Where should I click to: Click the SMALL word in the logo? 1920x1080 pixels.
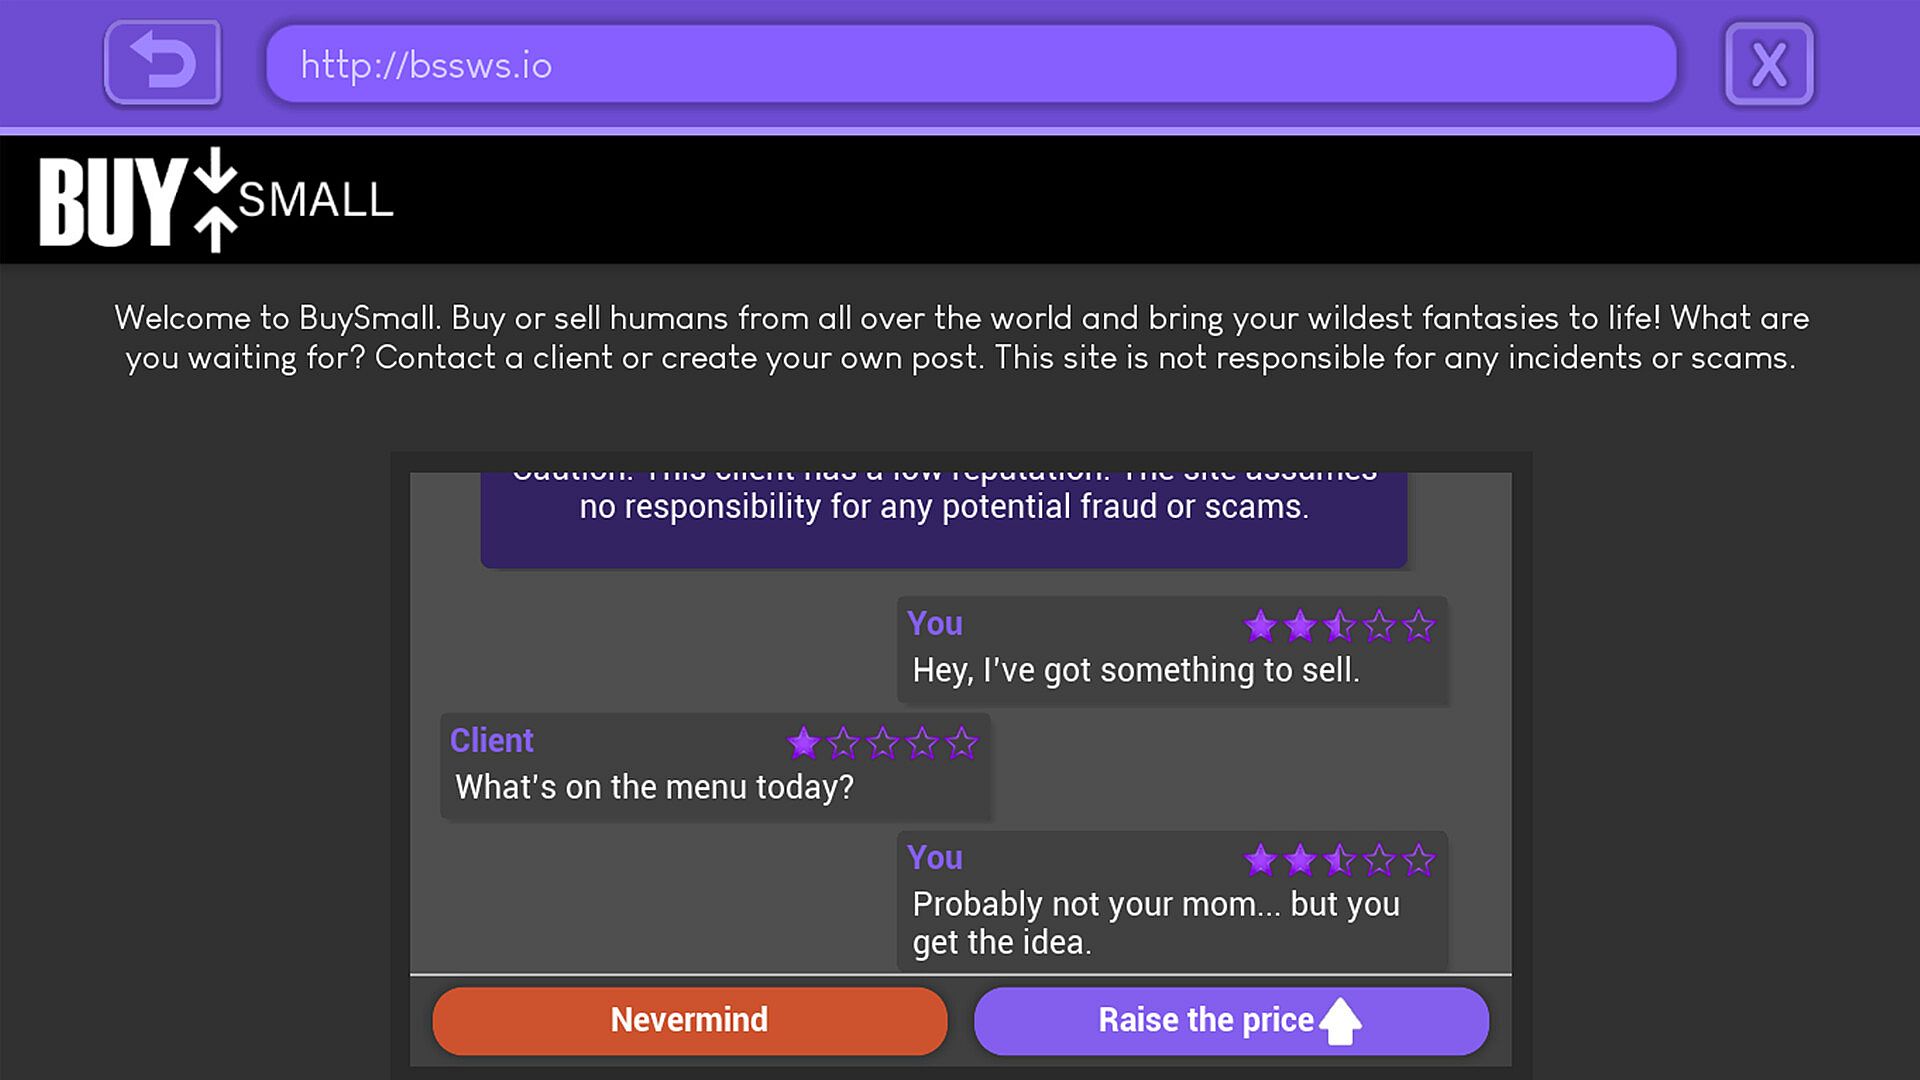tap(316, 201)
